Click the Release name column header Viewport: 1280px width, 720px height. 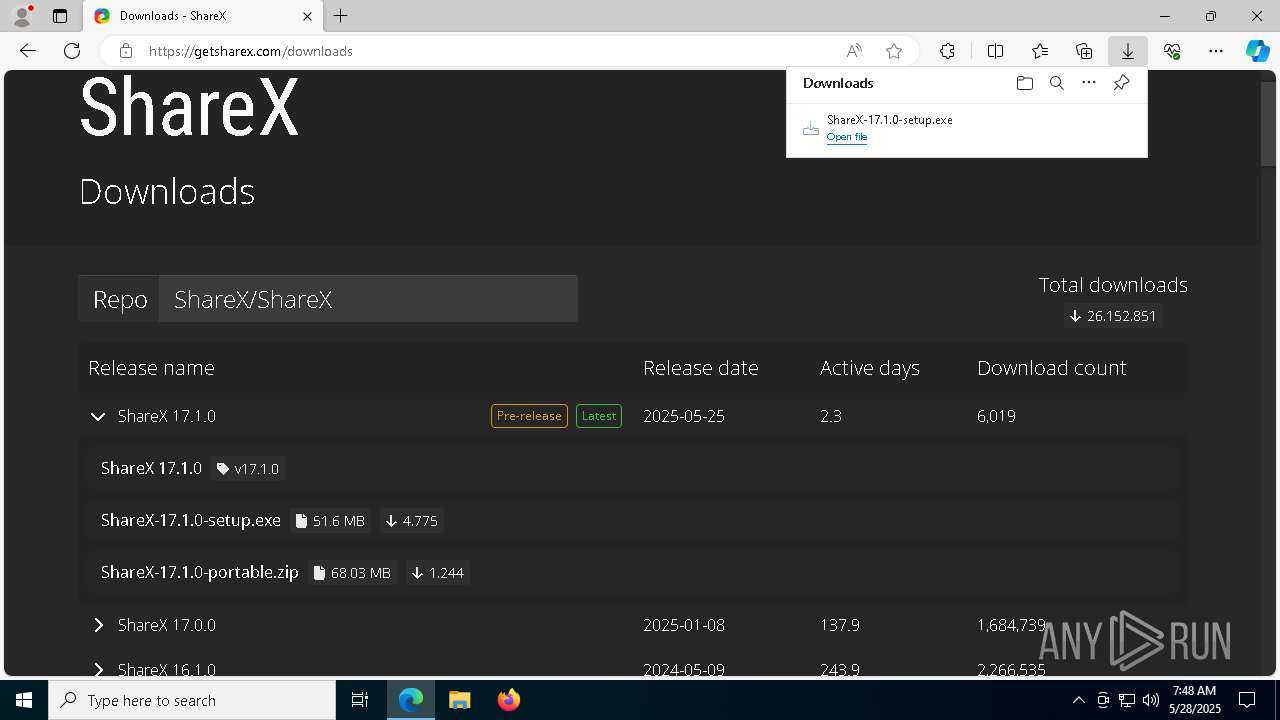151,368
